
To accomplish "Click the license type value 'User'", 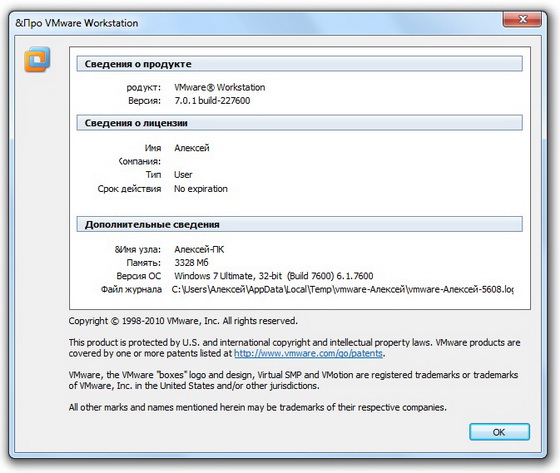I will tap(183, 175).
